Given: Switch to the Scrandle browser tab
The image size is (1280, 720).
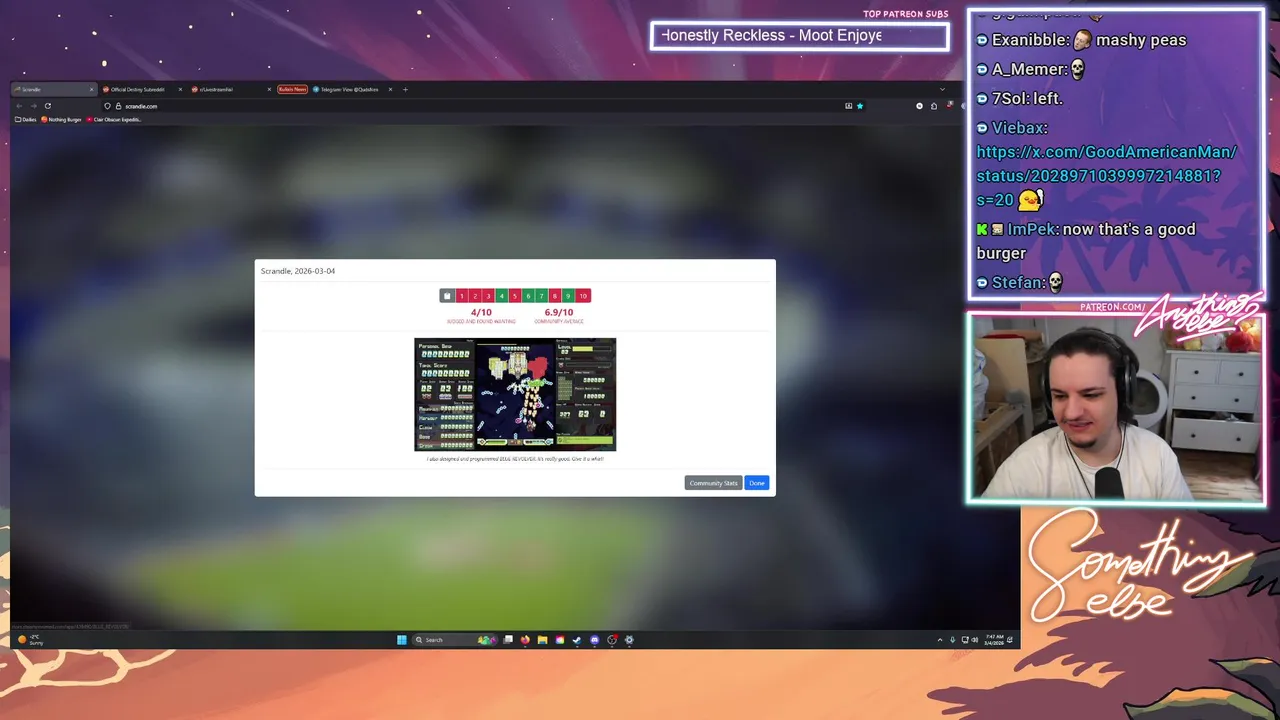Looking at the screenshot, I should point(55,89).
